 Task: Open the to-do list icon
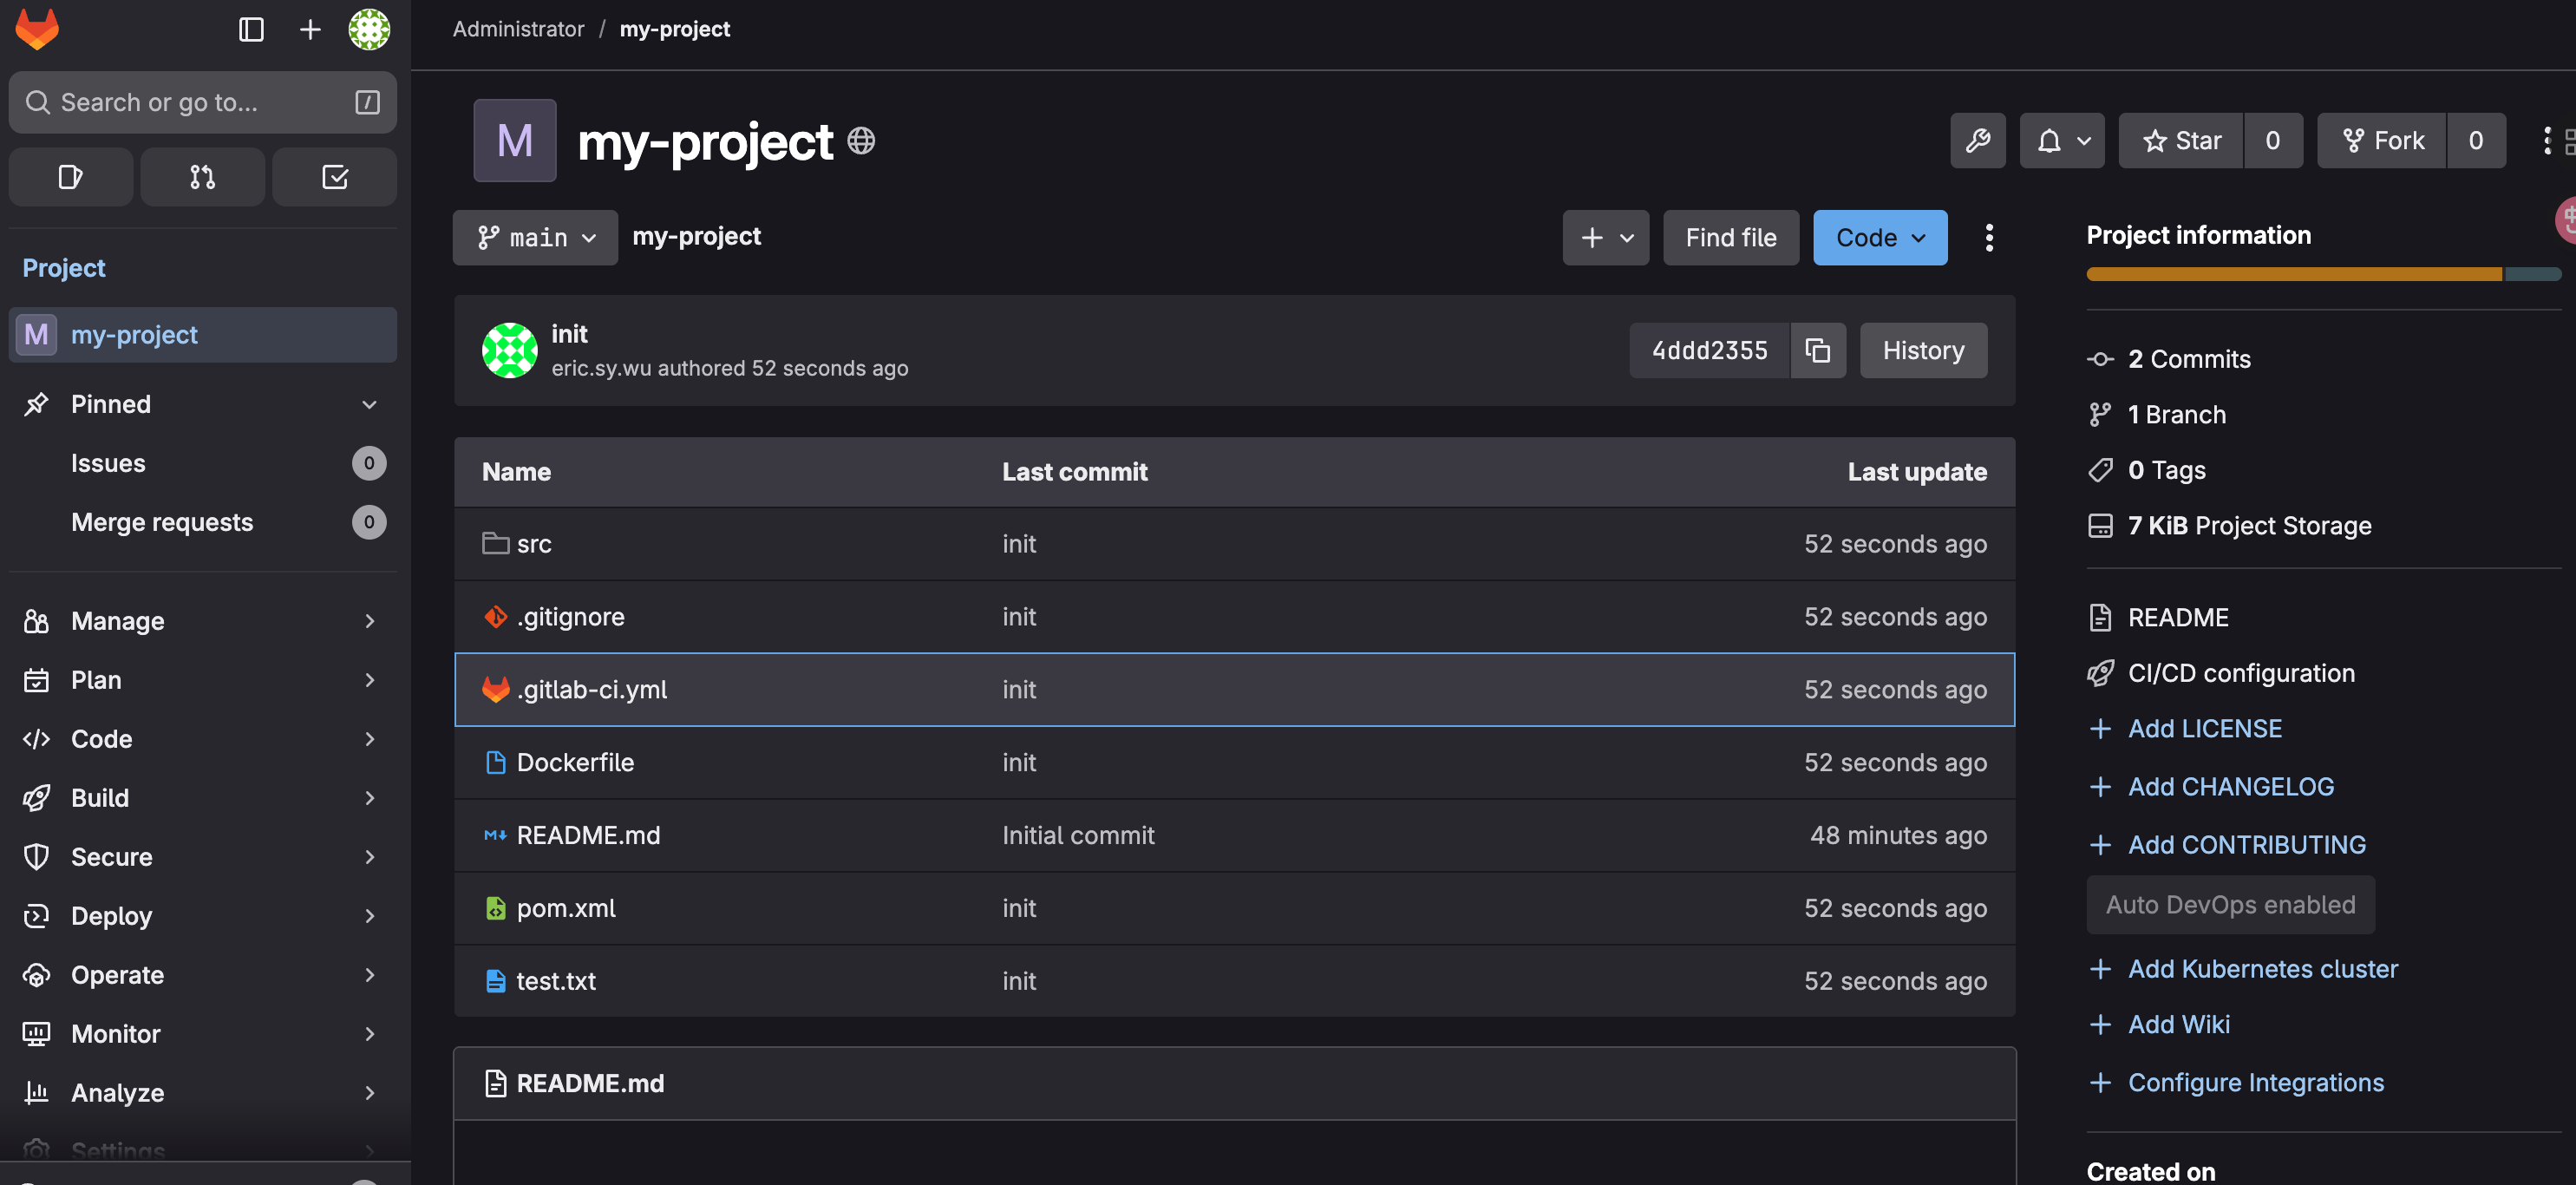pos(334,177)
